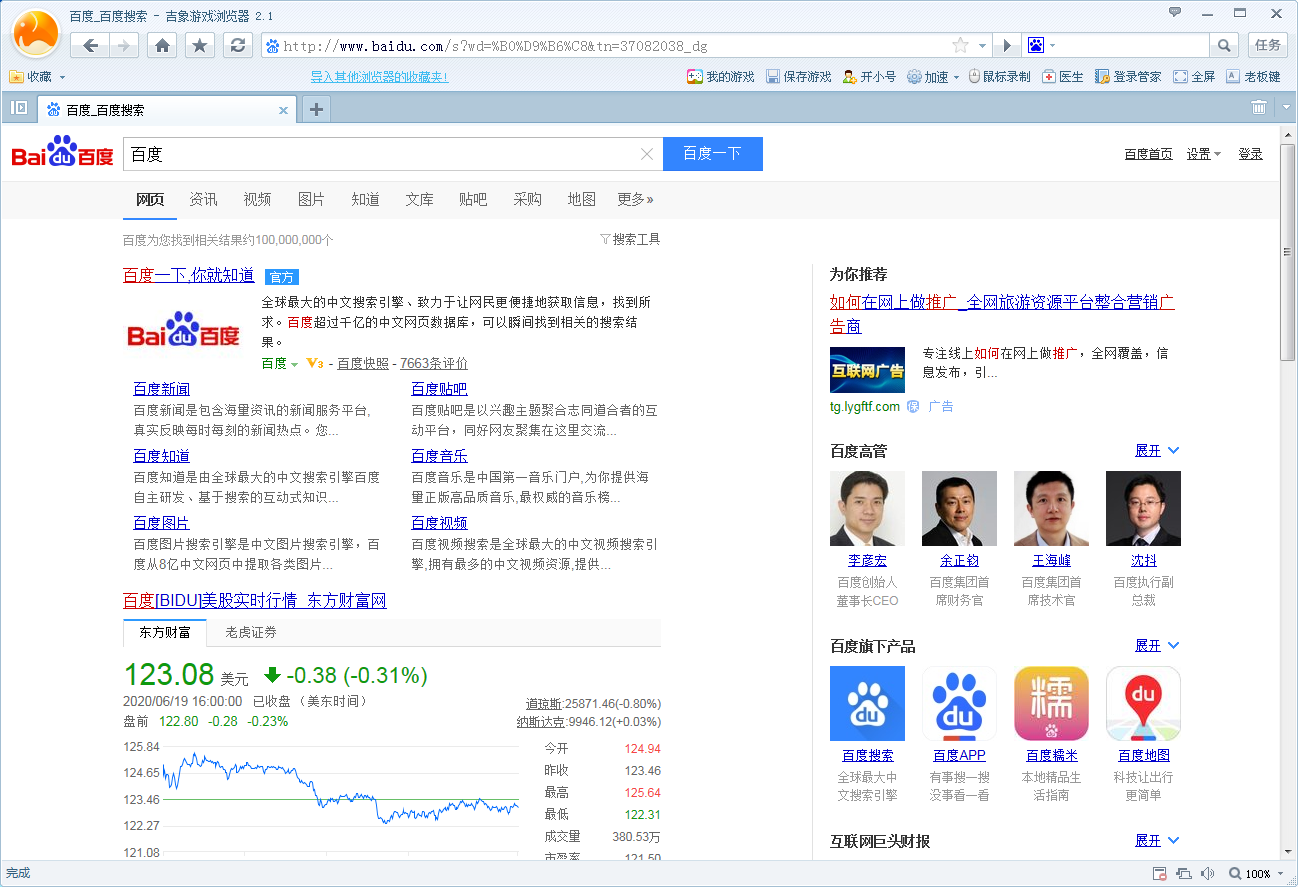Viewport: 1298px width, 887px height.
Task: Click the 百度一下 search button
Action: click(x=713, y=154)
